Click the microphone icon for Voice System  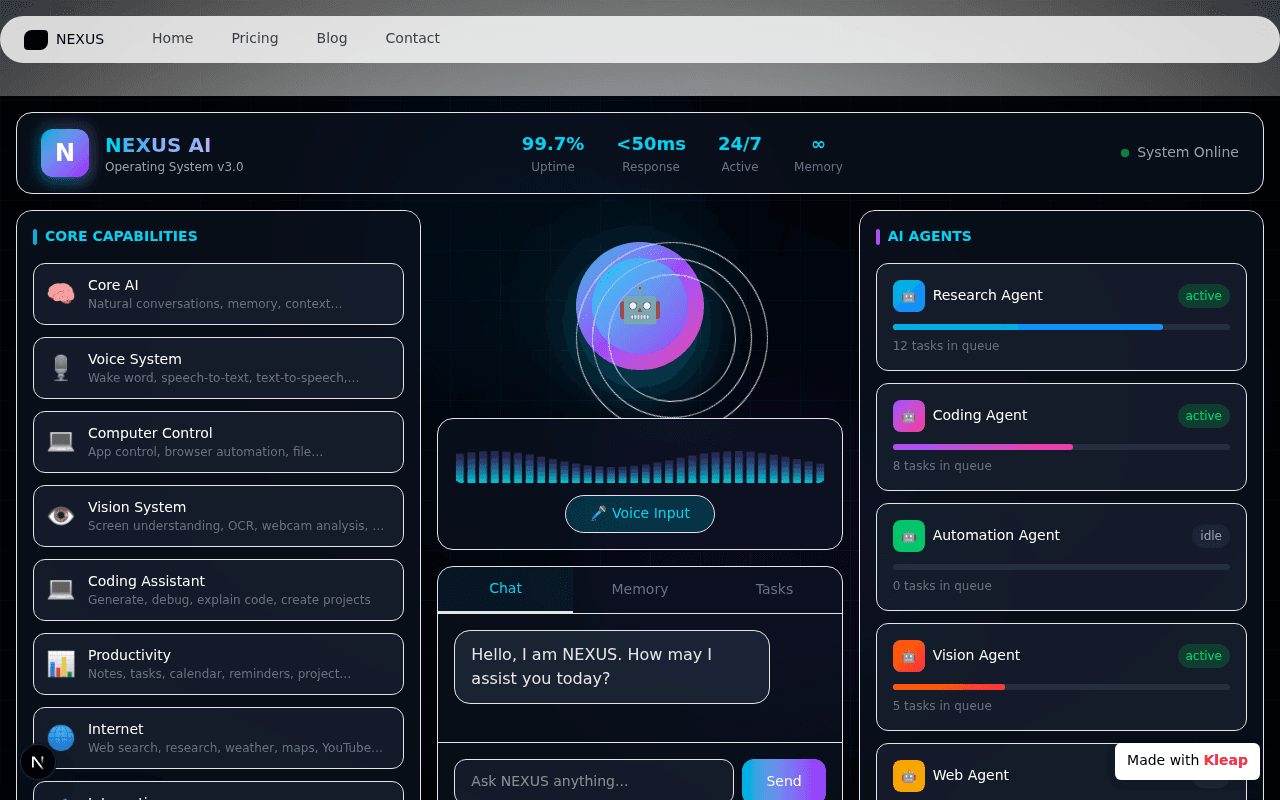(61, 368)
